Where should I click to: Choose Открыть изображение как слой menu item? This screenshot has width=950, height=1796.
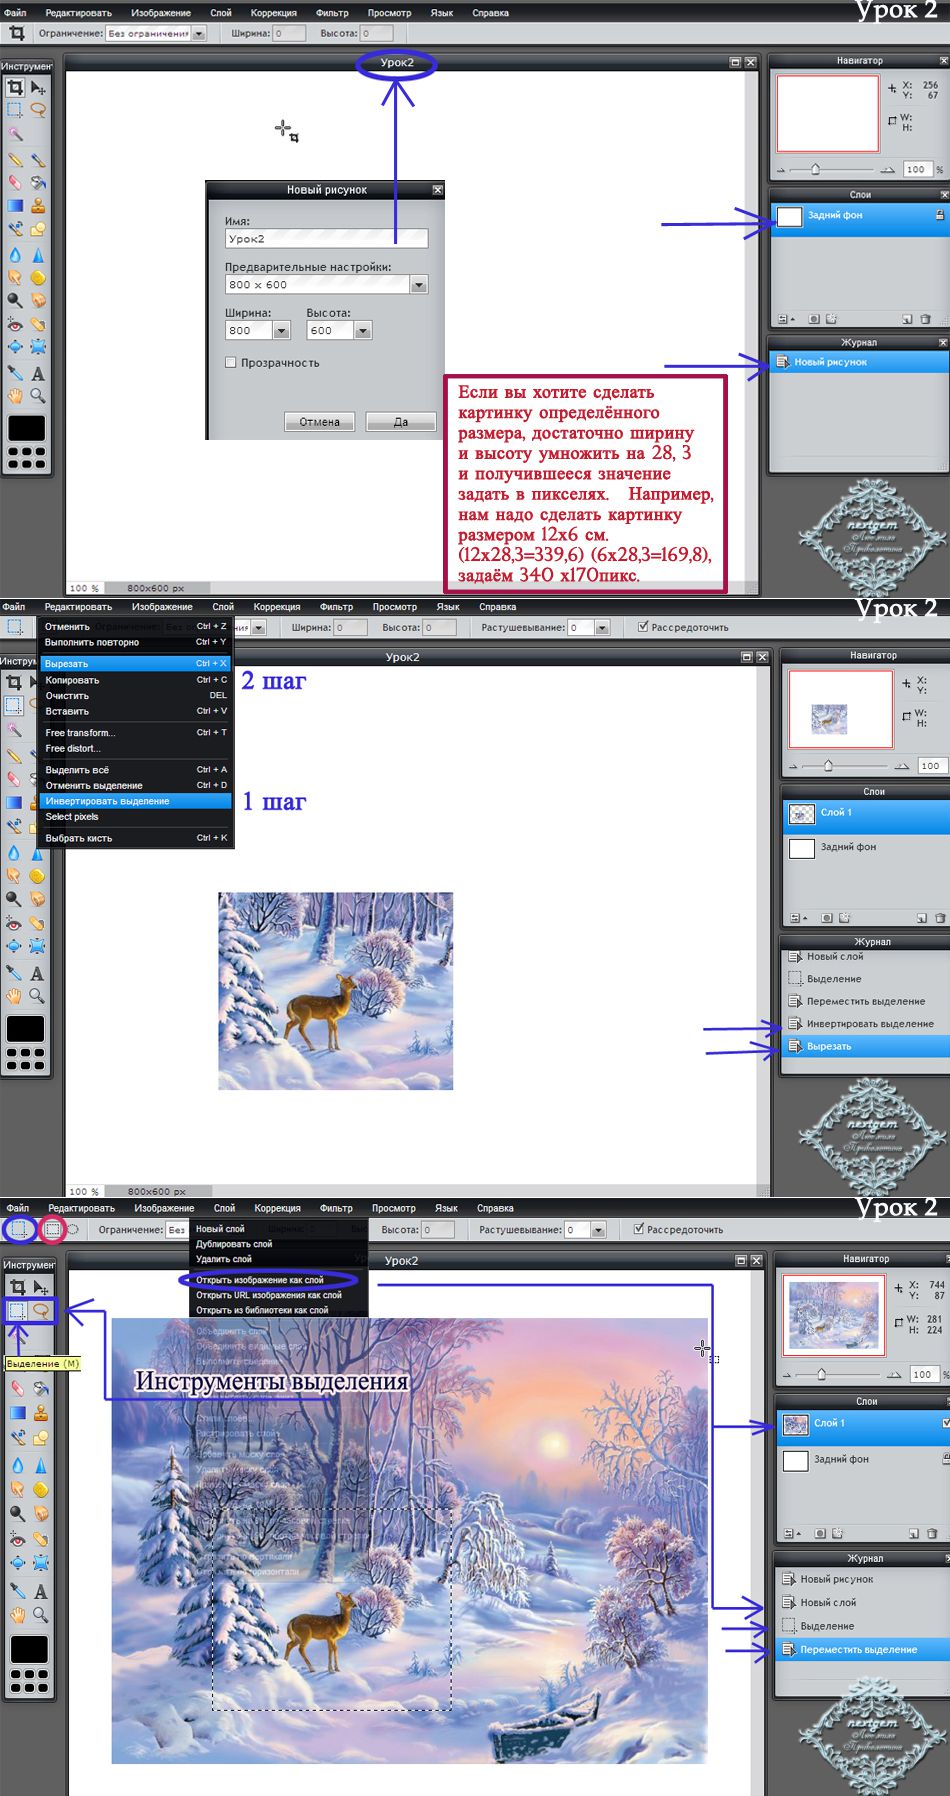click(260, 1280)
